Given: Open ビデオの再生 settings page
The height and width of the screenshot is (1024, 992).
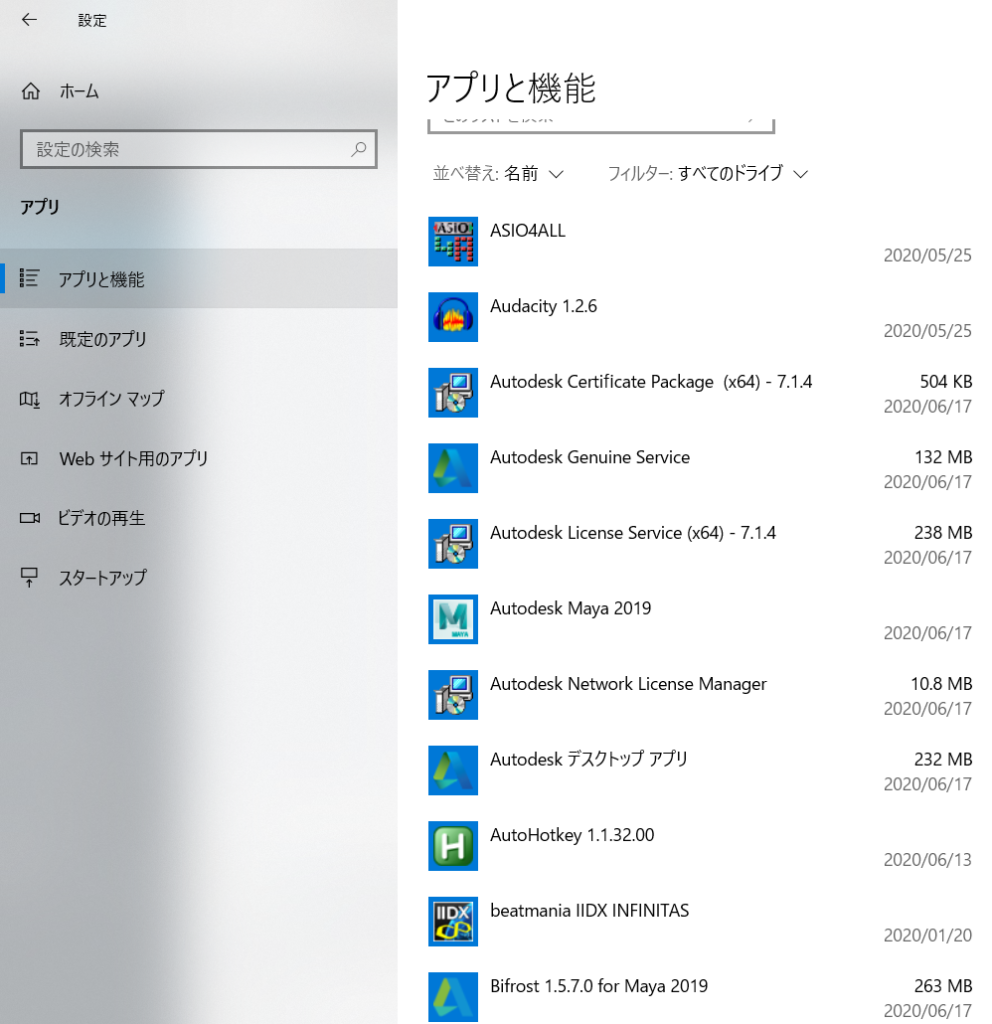Looking at the screenshot, I should (199, 518).
